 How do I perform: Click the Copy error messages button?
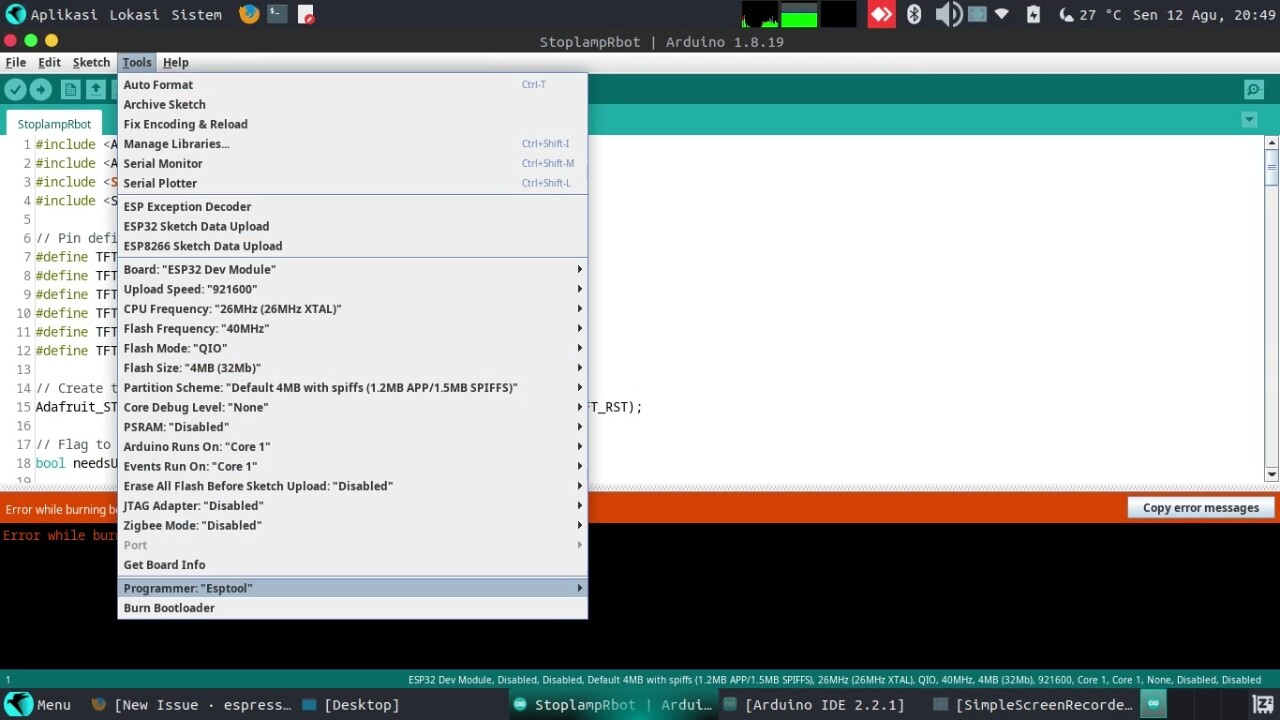tap(1201, 508)
